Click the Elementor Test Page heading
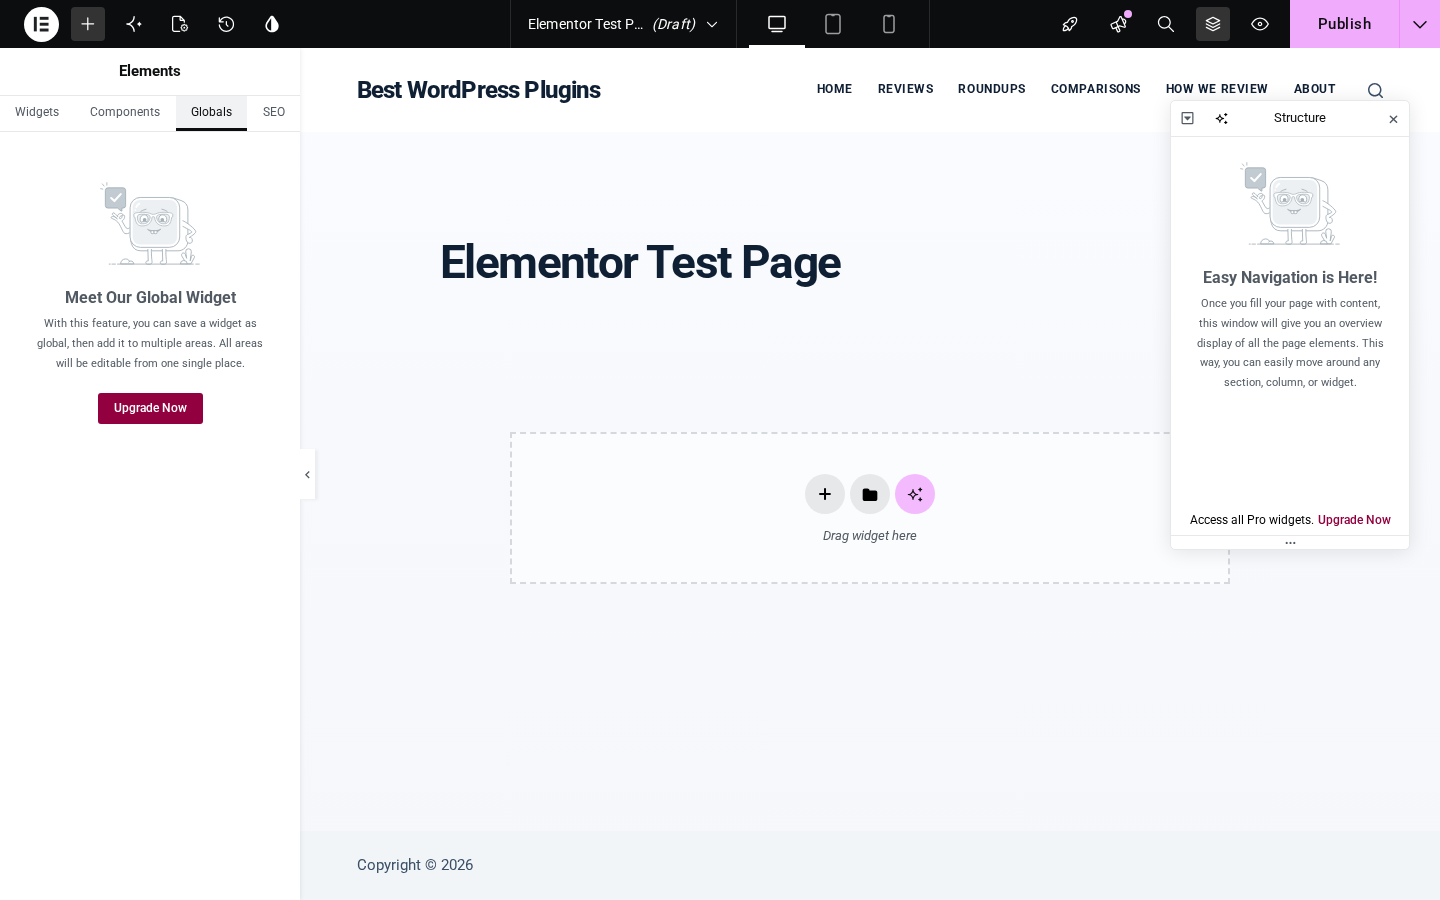Image resolution: width=1440 pixels, height=900 pixels. tap(640, 263)
